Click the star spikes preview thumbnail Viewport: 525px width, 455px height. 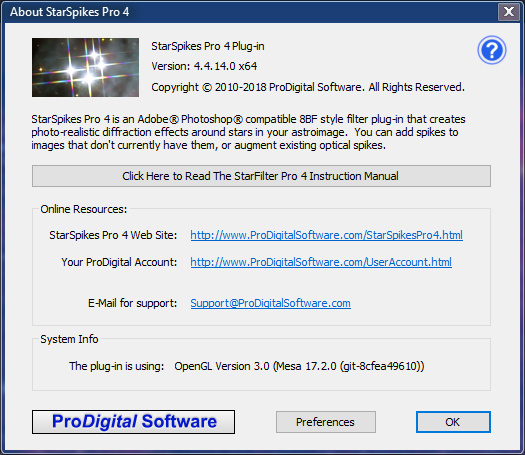[x=85, y=67]
